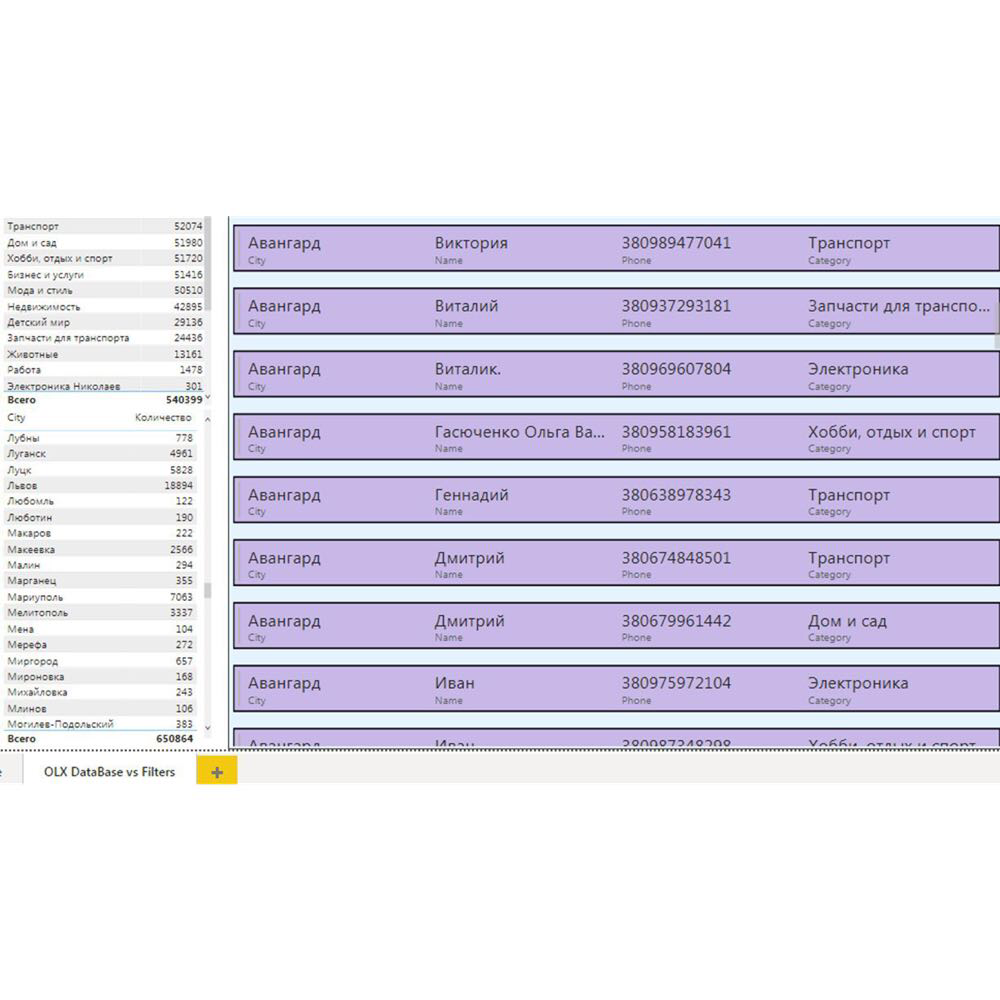The image size is (1000, 1000).
Task: Select the Дом и сад row showing 51980
Action: pyautogui.click(x=105, y=242)
